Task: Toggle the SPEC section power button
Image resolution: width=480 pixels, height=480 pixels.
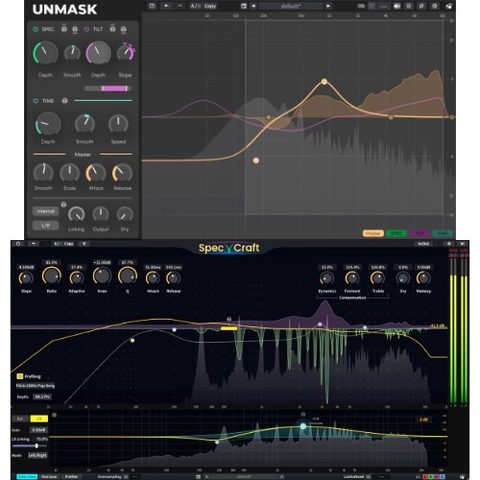Action: [36, 29]
